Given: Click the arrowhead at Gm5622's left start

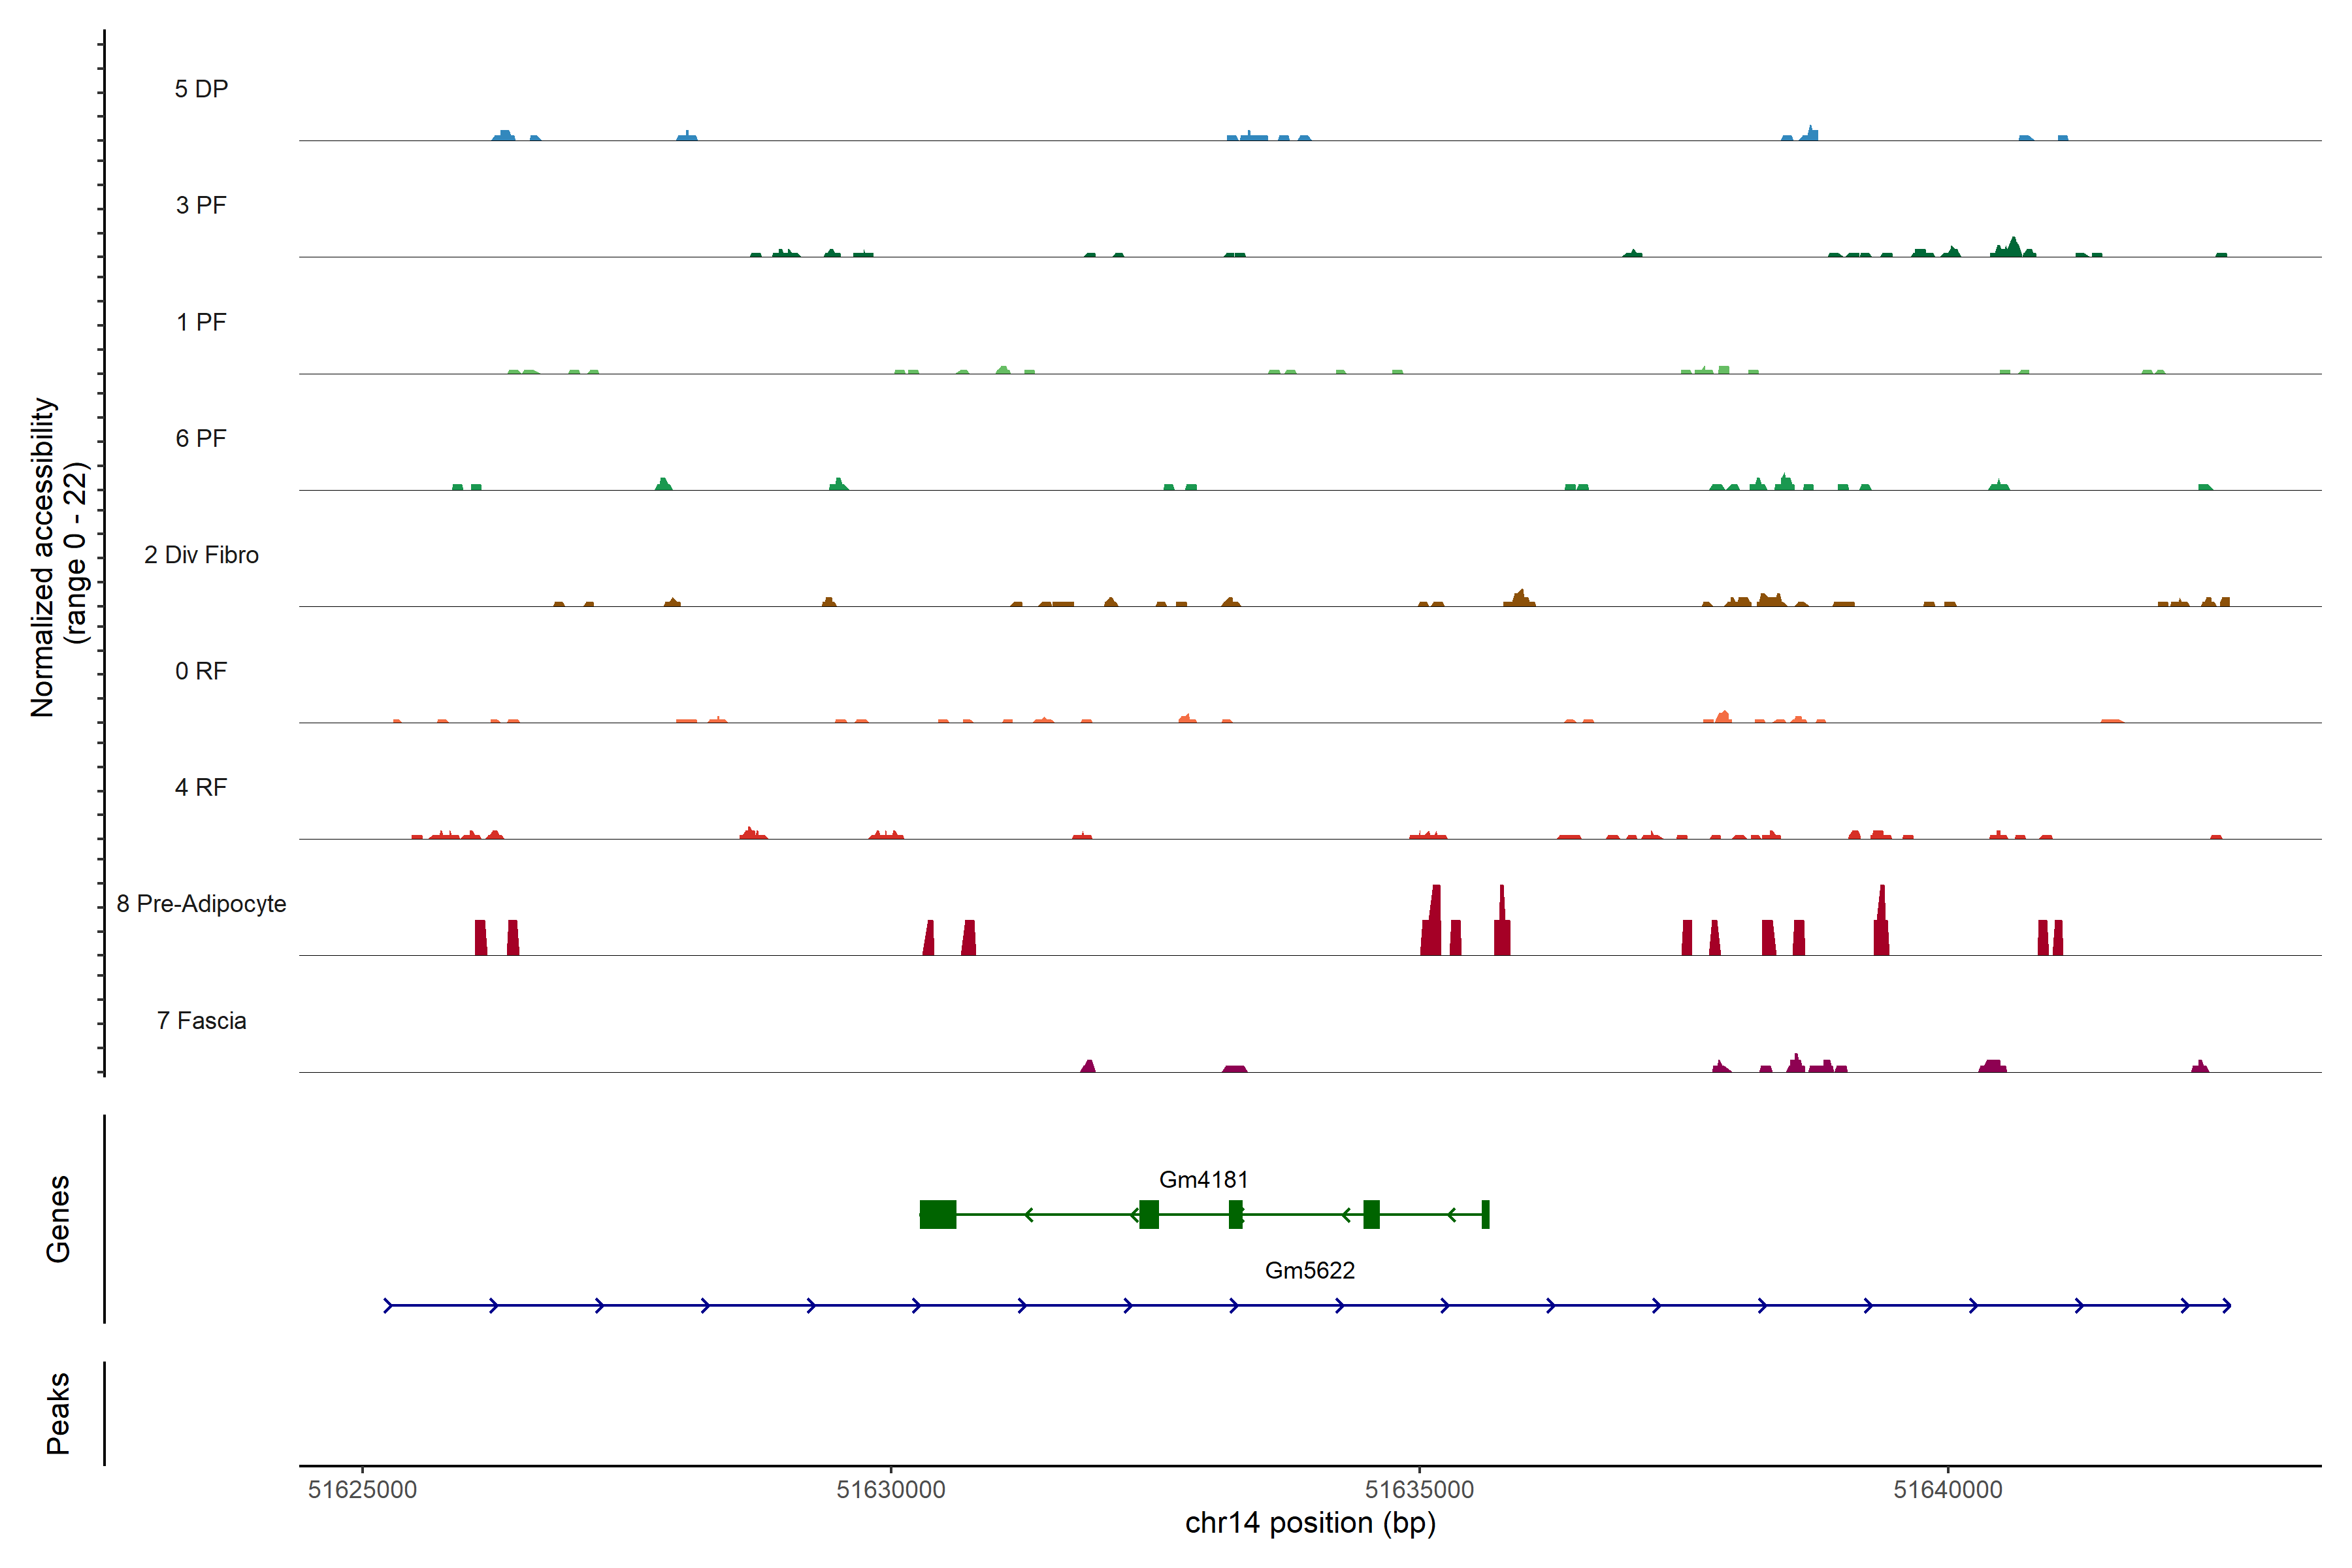Looking at the screenshot, I should 389,1306.
